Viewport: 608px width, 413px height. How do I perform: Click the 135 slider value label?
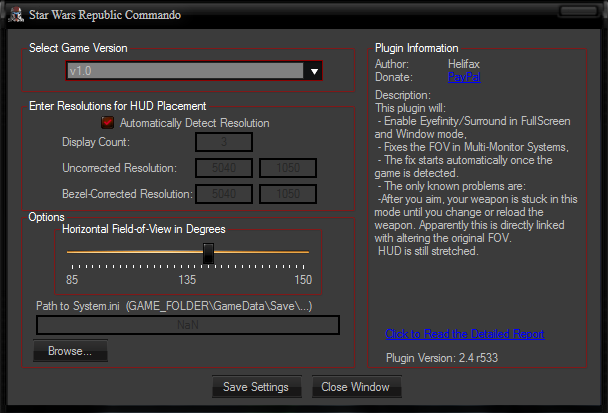pos(187,280)
